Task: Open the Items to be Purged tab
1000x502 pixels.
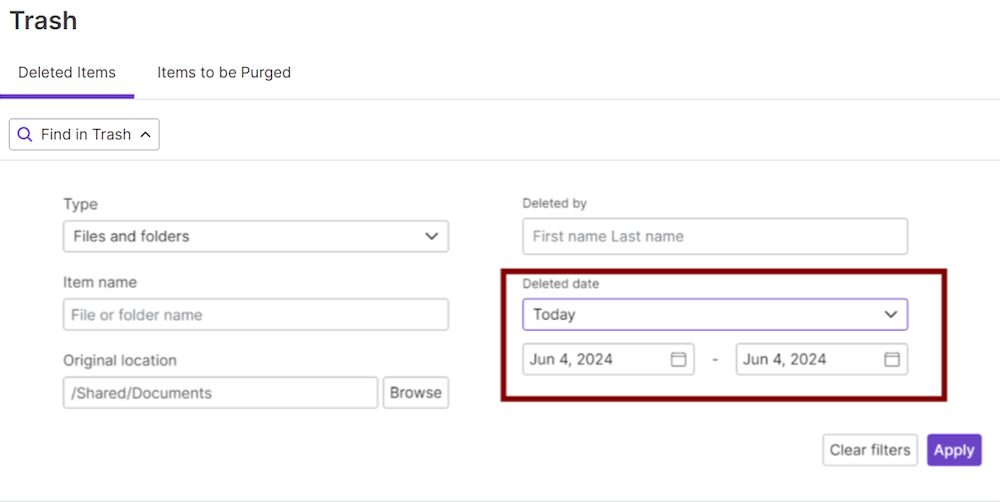Action: point(224,73)
